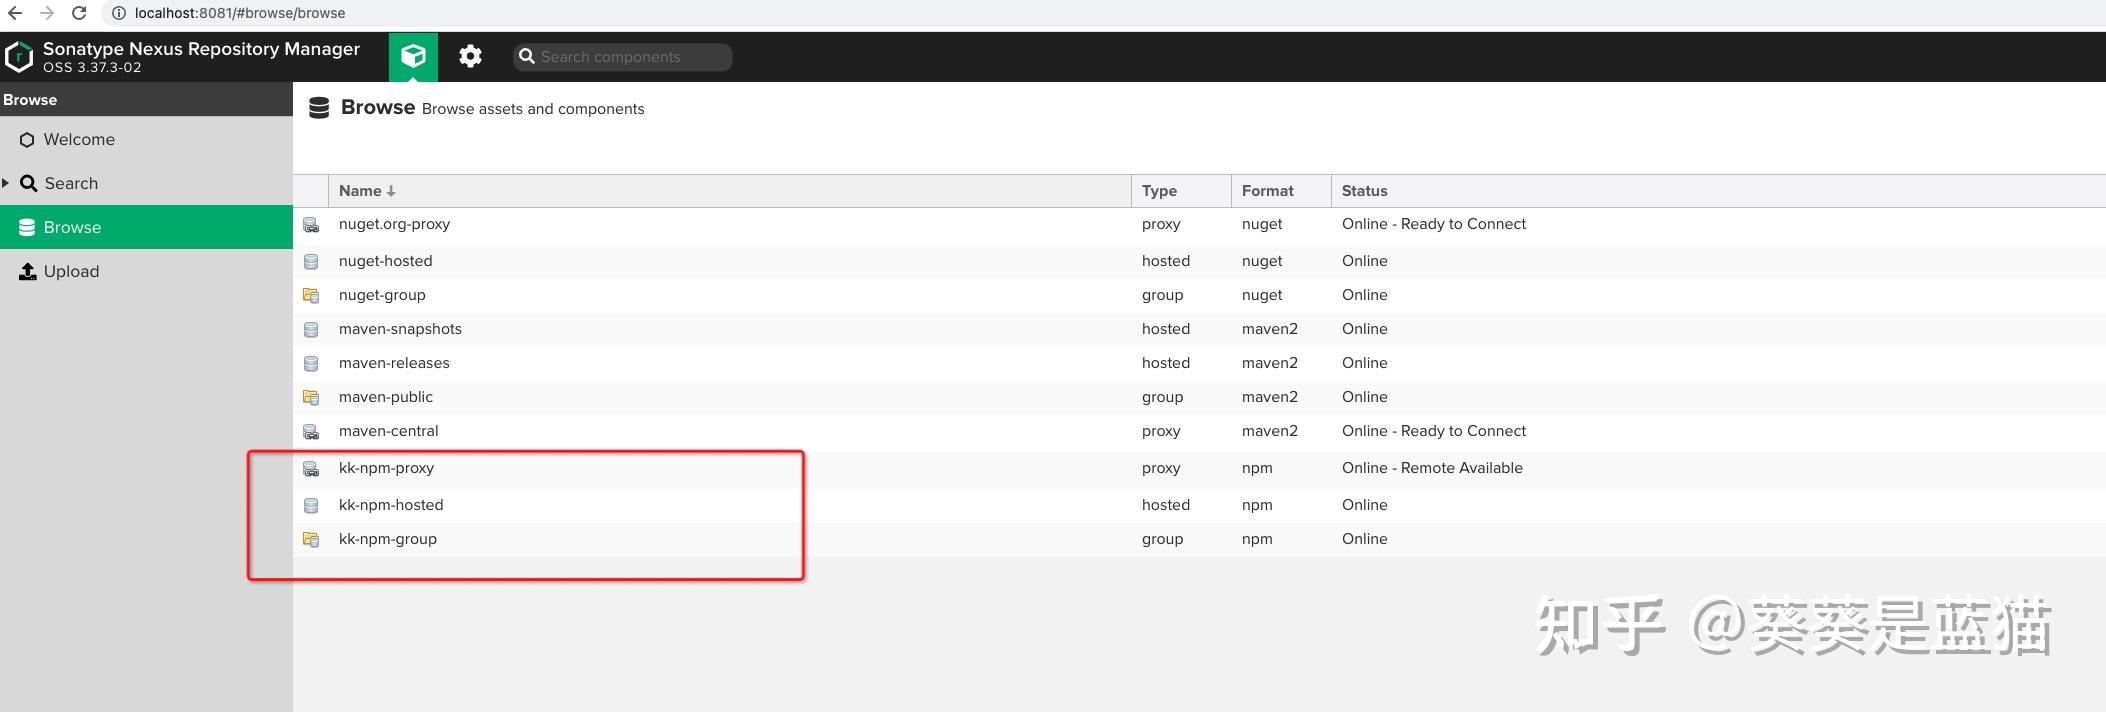Viewport: 2106px width, 712px height.
Task: Click the nuget-group folder icon
Action: tap(311, 295)
